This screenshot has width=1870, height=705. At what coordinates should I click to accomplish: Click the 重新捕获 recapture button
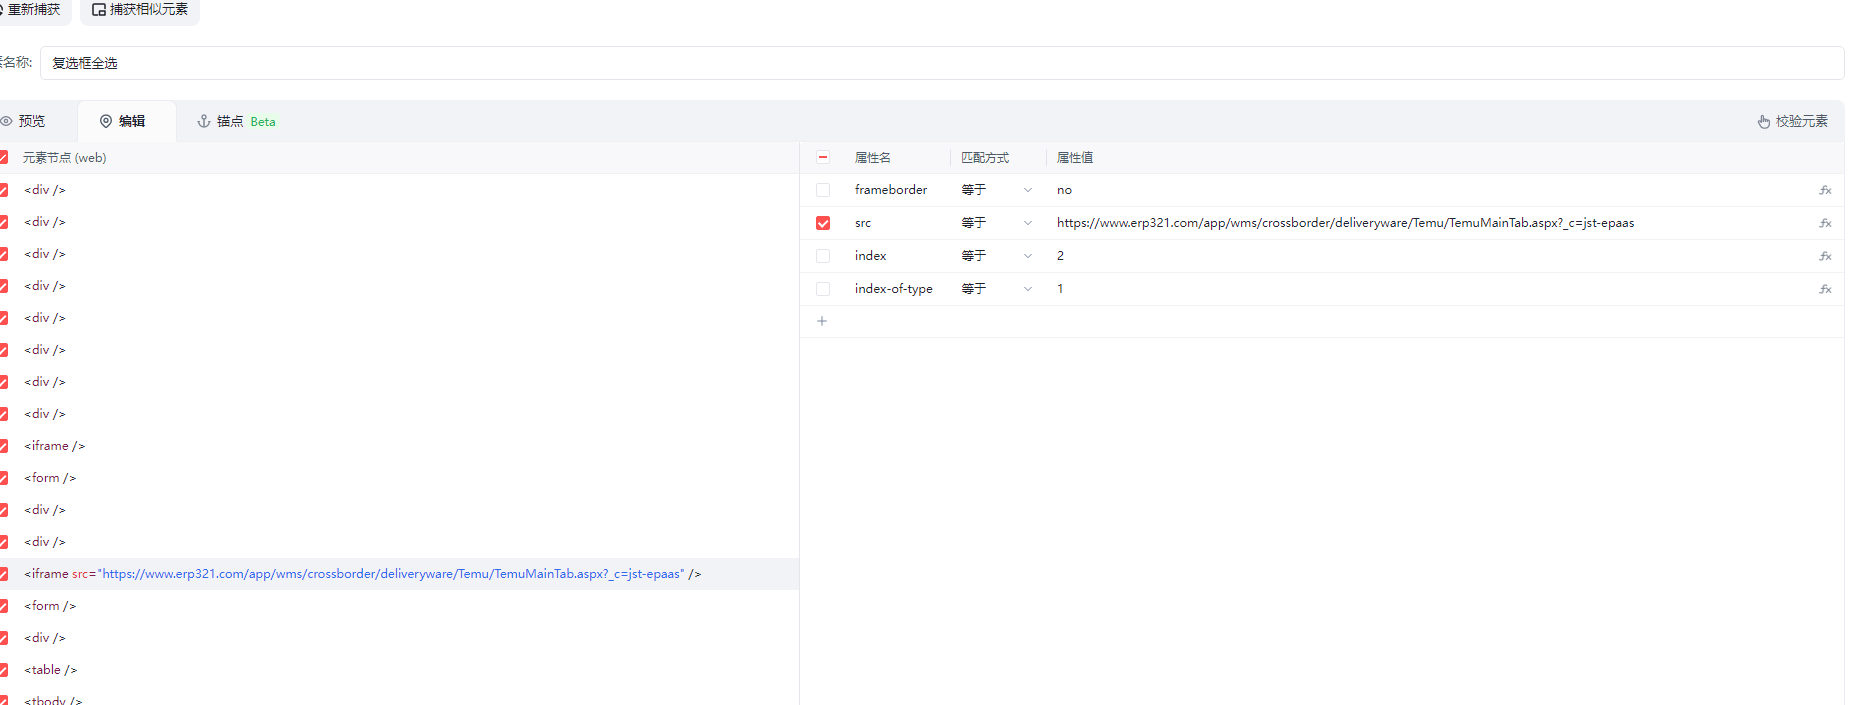tap(30, 10)
